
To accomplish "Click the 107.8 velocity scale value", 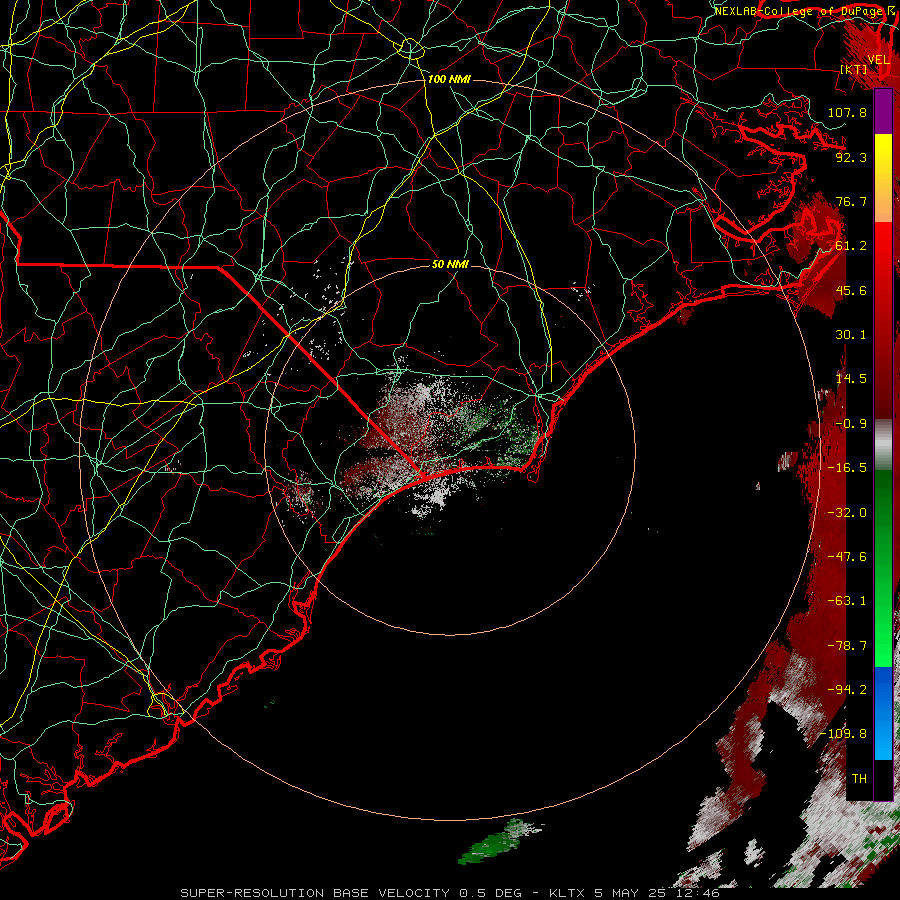I will pyautogui.click(x=847, y=112).
